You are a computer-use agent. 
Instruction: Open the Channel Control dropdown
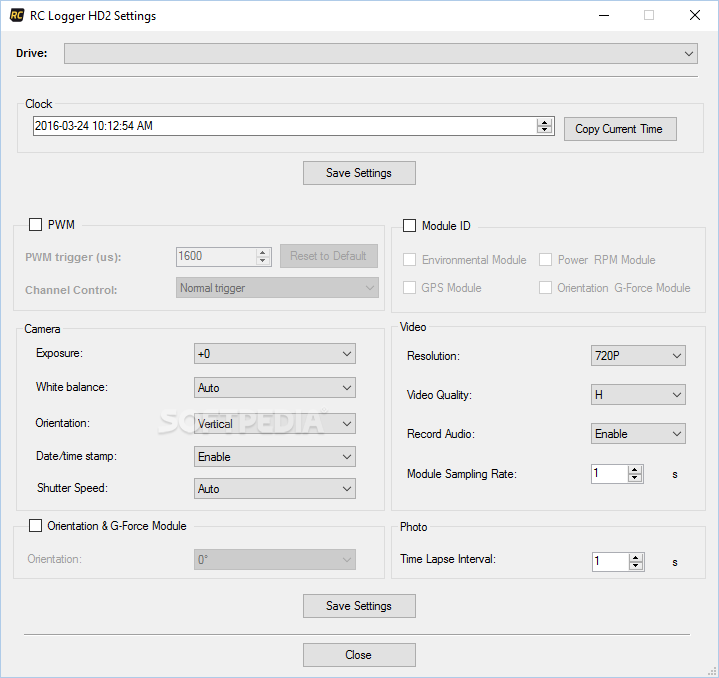click(277, 288)
